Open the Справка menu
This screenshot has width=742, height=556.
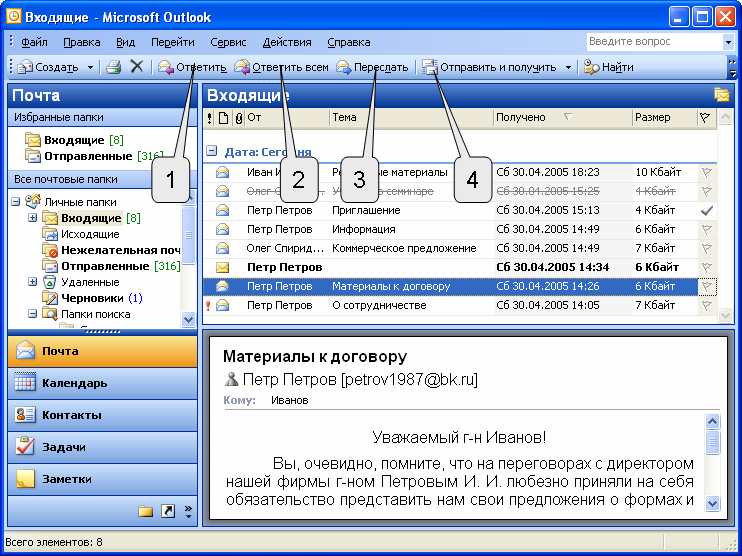(x=349, y=42)
